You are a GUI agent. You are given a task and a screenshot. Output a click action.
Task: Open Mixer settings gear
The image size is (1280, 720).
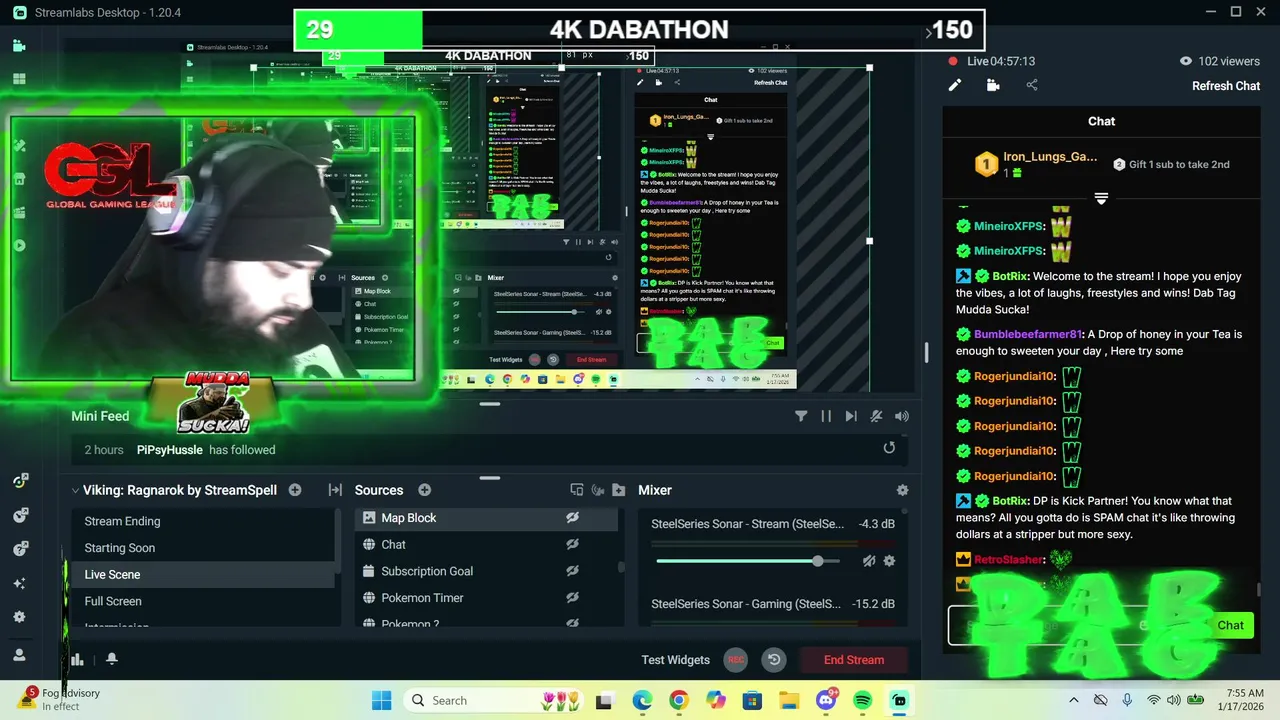902,490
